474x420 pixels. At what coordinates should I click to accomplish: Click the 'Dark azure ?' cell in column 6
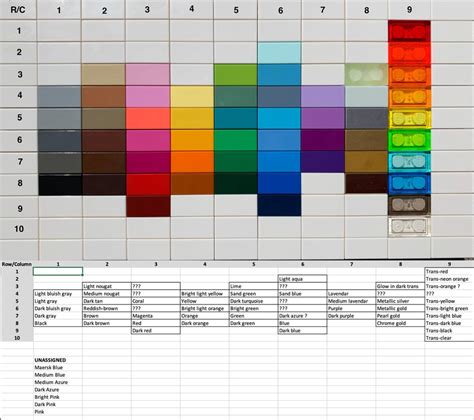pos(302,316)
